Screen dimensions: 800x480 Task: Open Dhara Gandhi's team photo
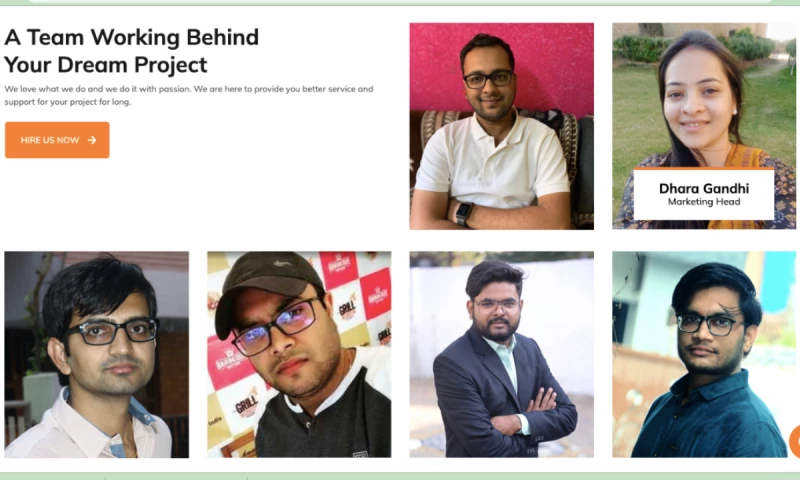[x=704, y=126]
